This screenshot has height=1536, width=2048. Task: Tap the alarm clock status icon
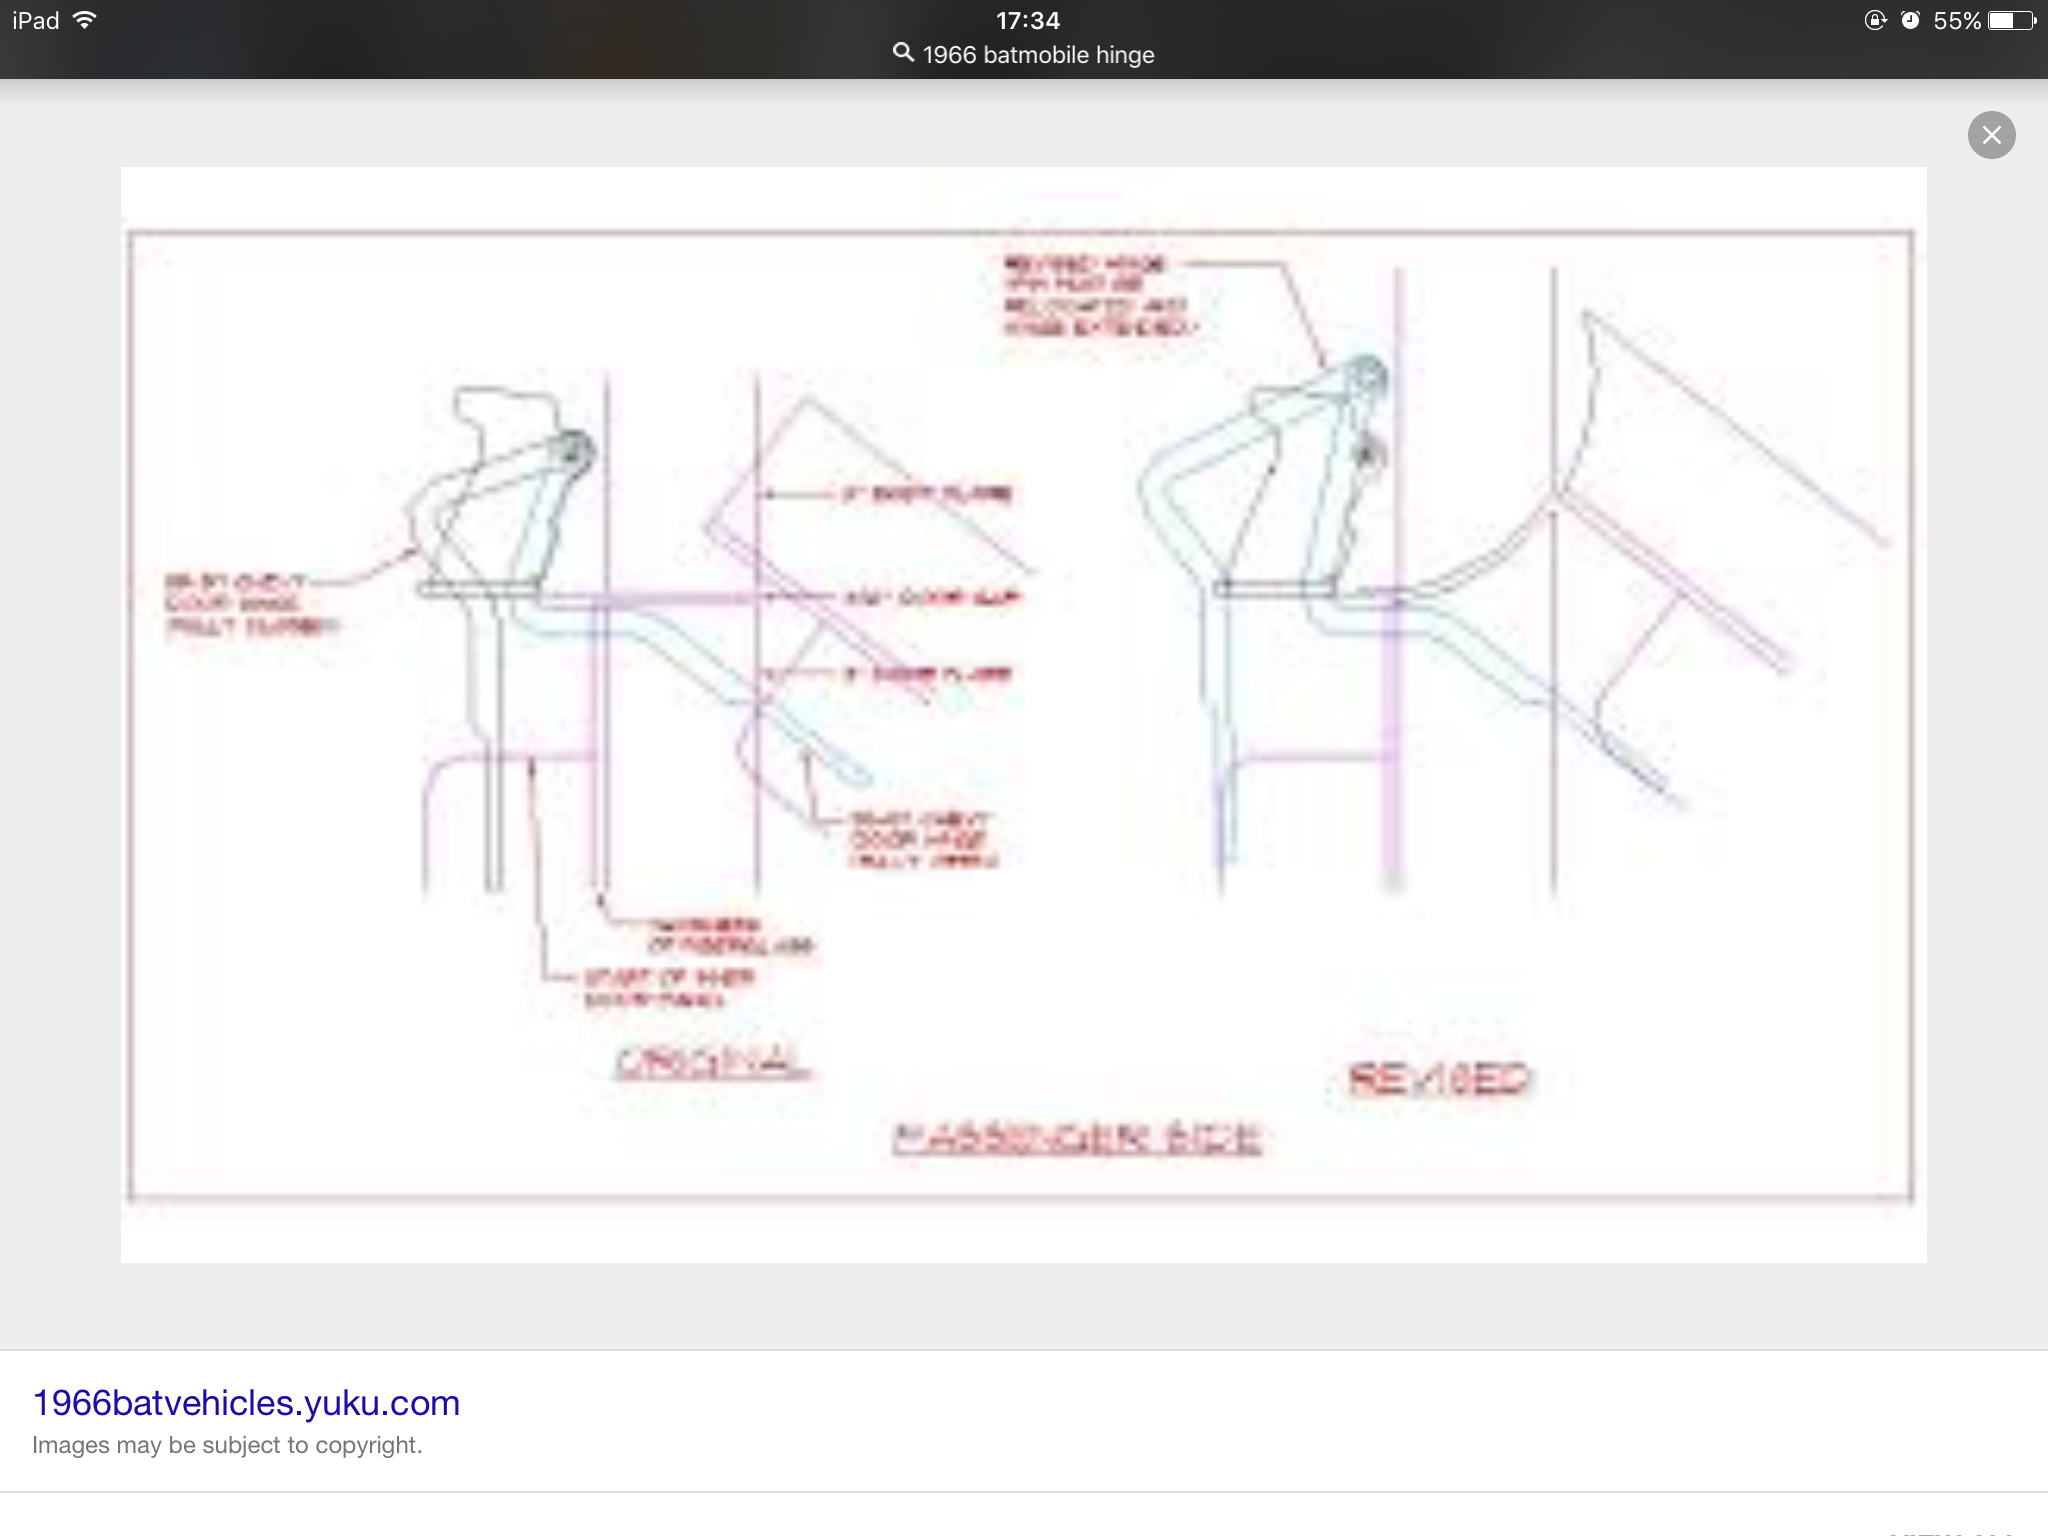[1910, 20]
